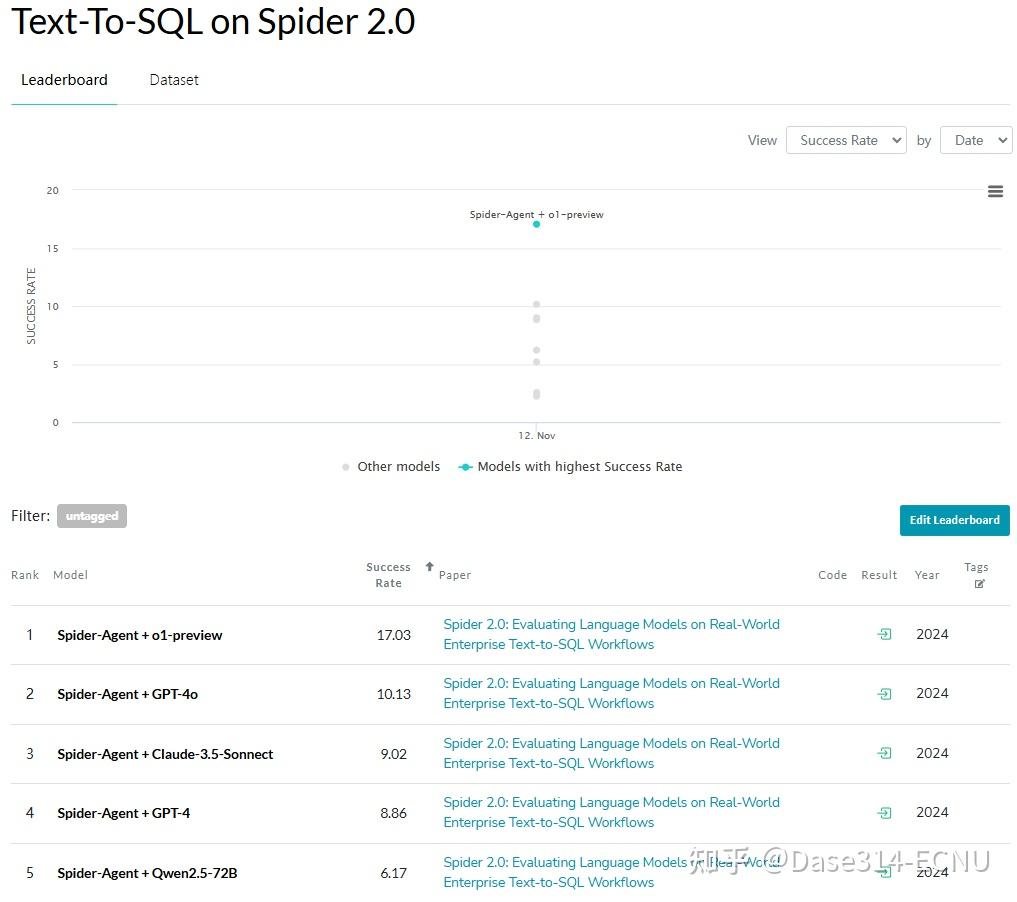Toggle the untagged filter tag
The width and height of the screenshot is (1017, 902).
(x=92, y=516)
